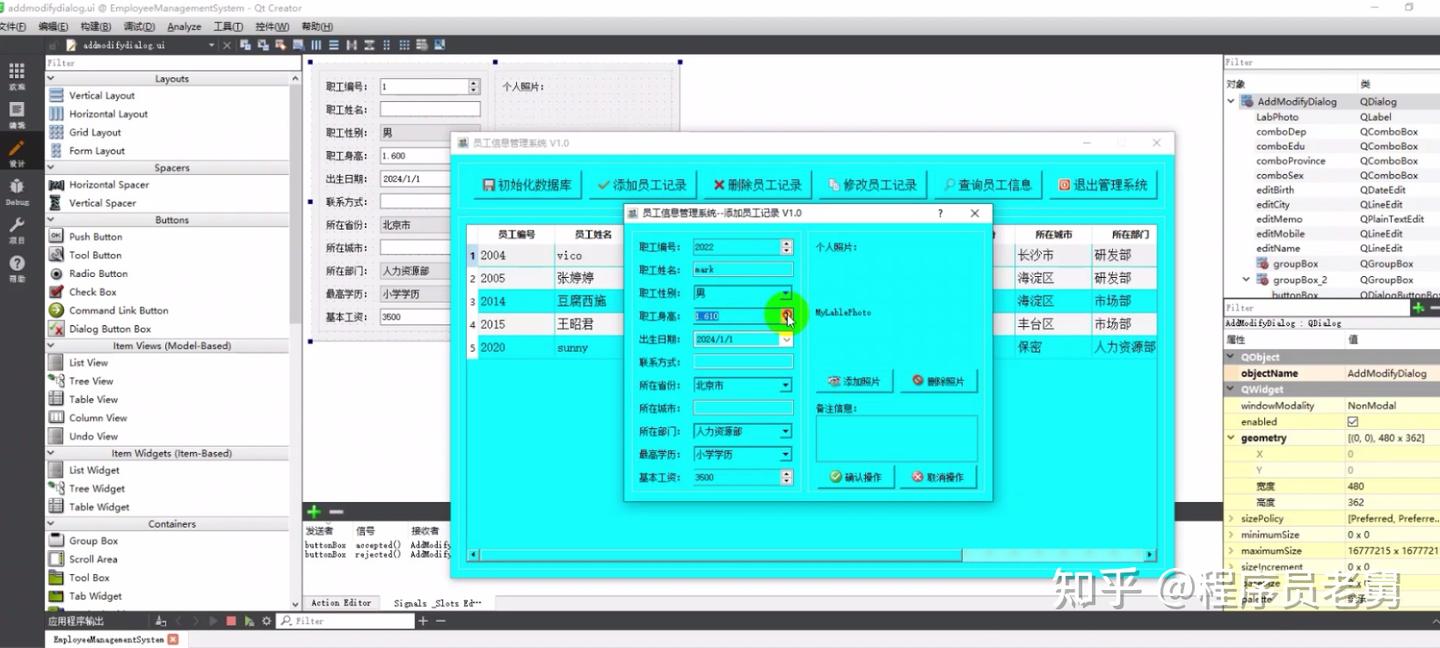Open the 出生日期 date picker dropdown
Screen dimensions: 1440x648
click(785, 338)
